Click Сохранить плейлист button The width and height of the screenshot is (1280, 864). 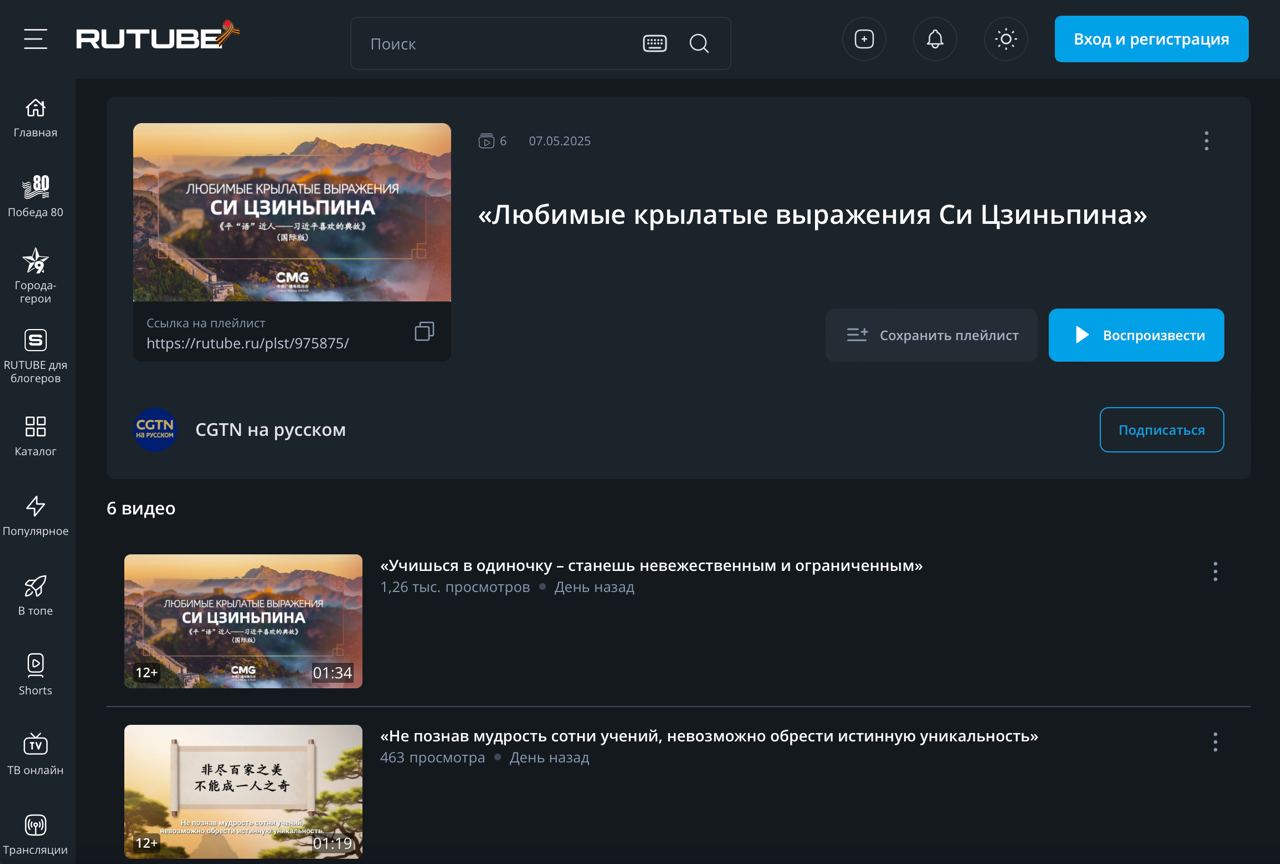(x=932, y=335)
